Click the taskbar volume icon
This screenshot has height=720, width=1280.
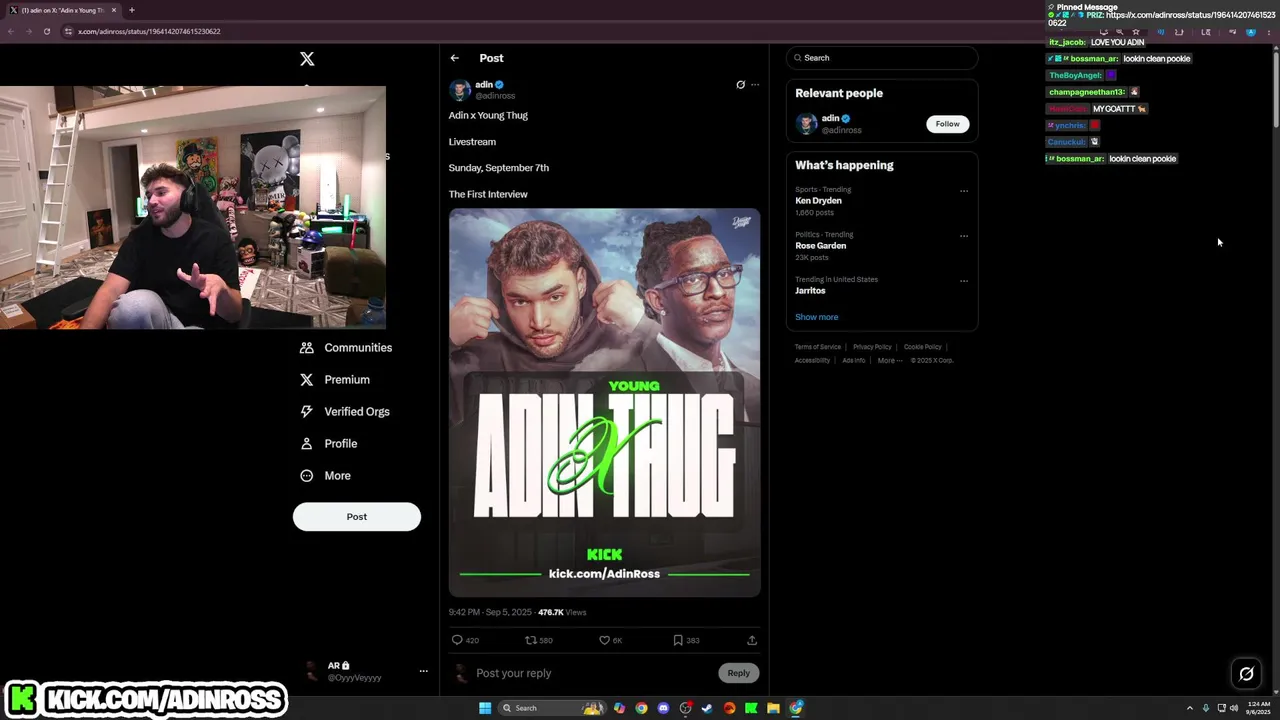pos(1234,708)
